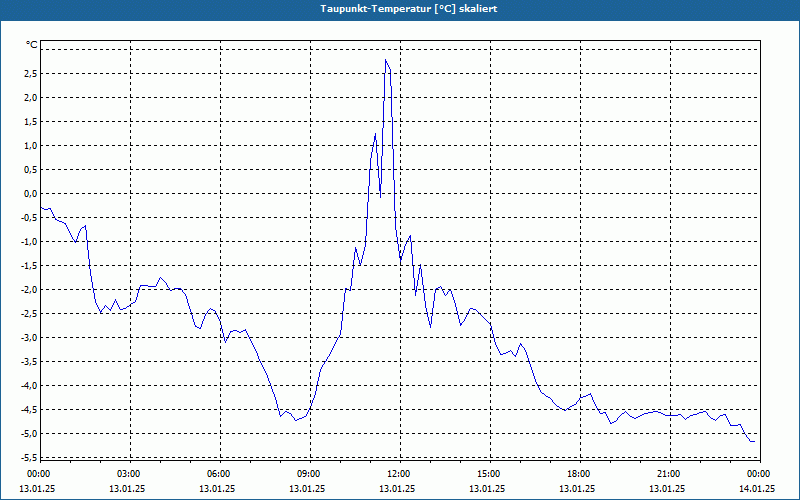Select the -2,5 y-axis label
The height and width of the screenshot is (500, 800).
[29, 313]
